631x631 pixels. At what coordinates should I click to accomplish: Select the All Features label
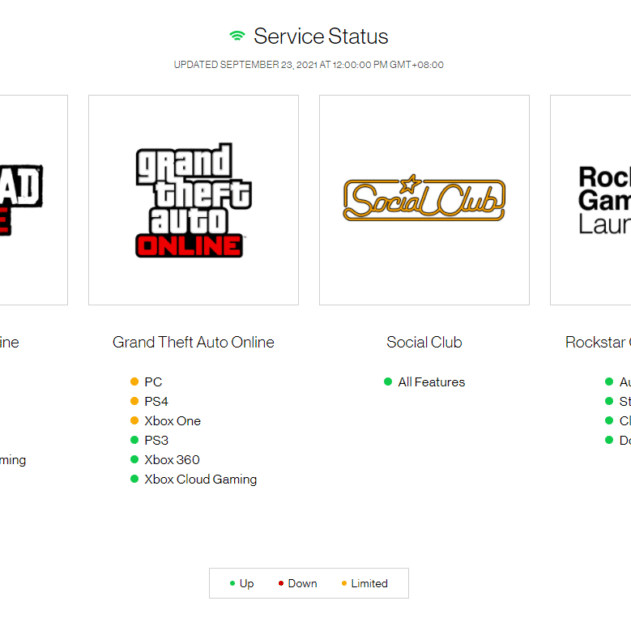[431, 382]
